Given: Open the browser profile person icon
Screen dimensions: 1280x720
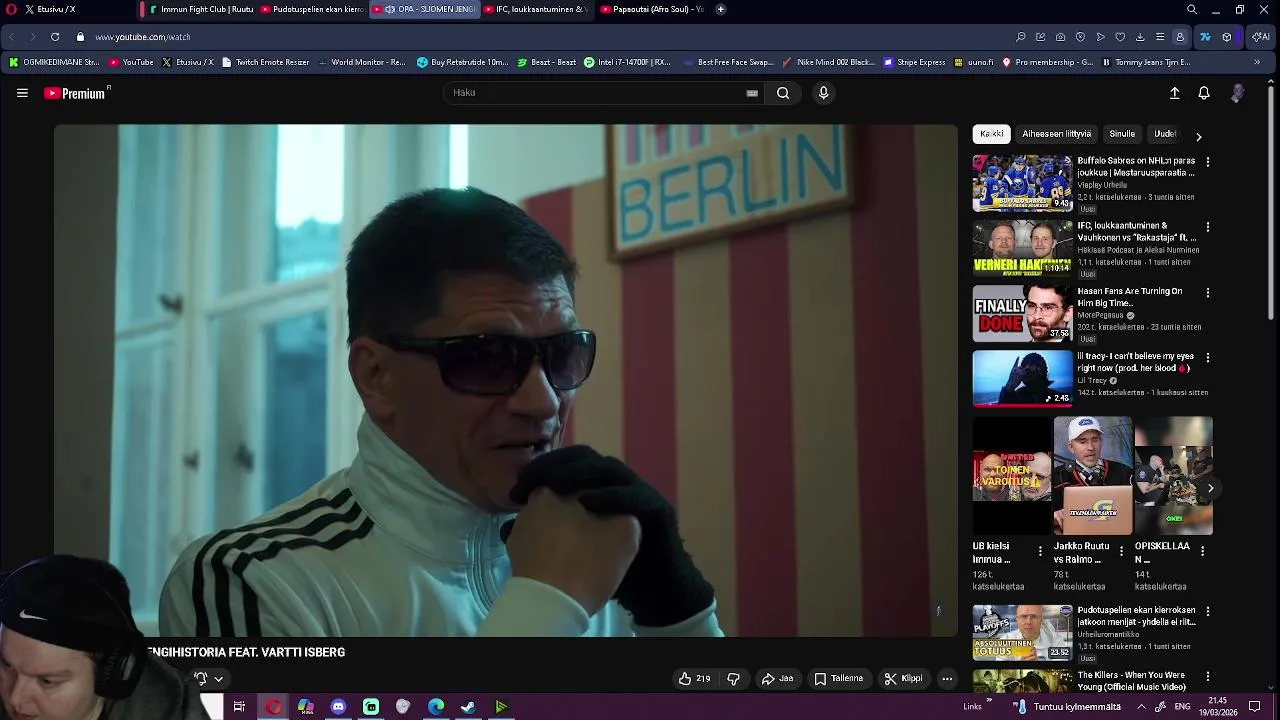Looking at the screenshot, I should click(x=1180, y=37).
